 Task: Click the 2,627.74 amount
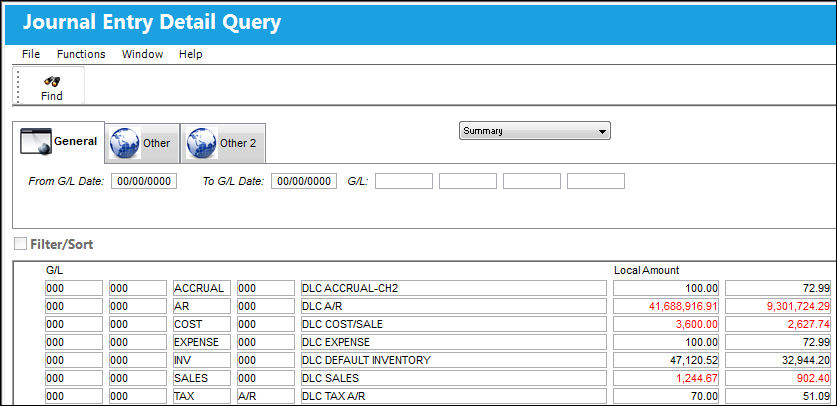pyautogui.click(x=778, y=324)
